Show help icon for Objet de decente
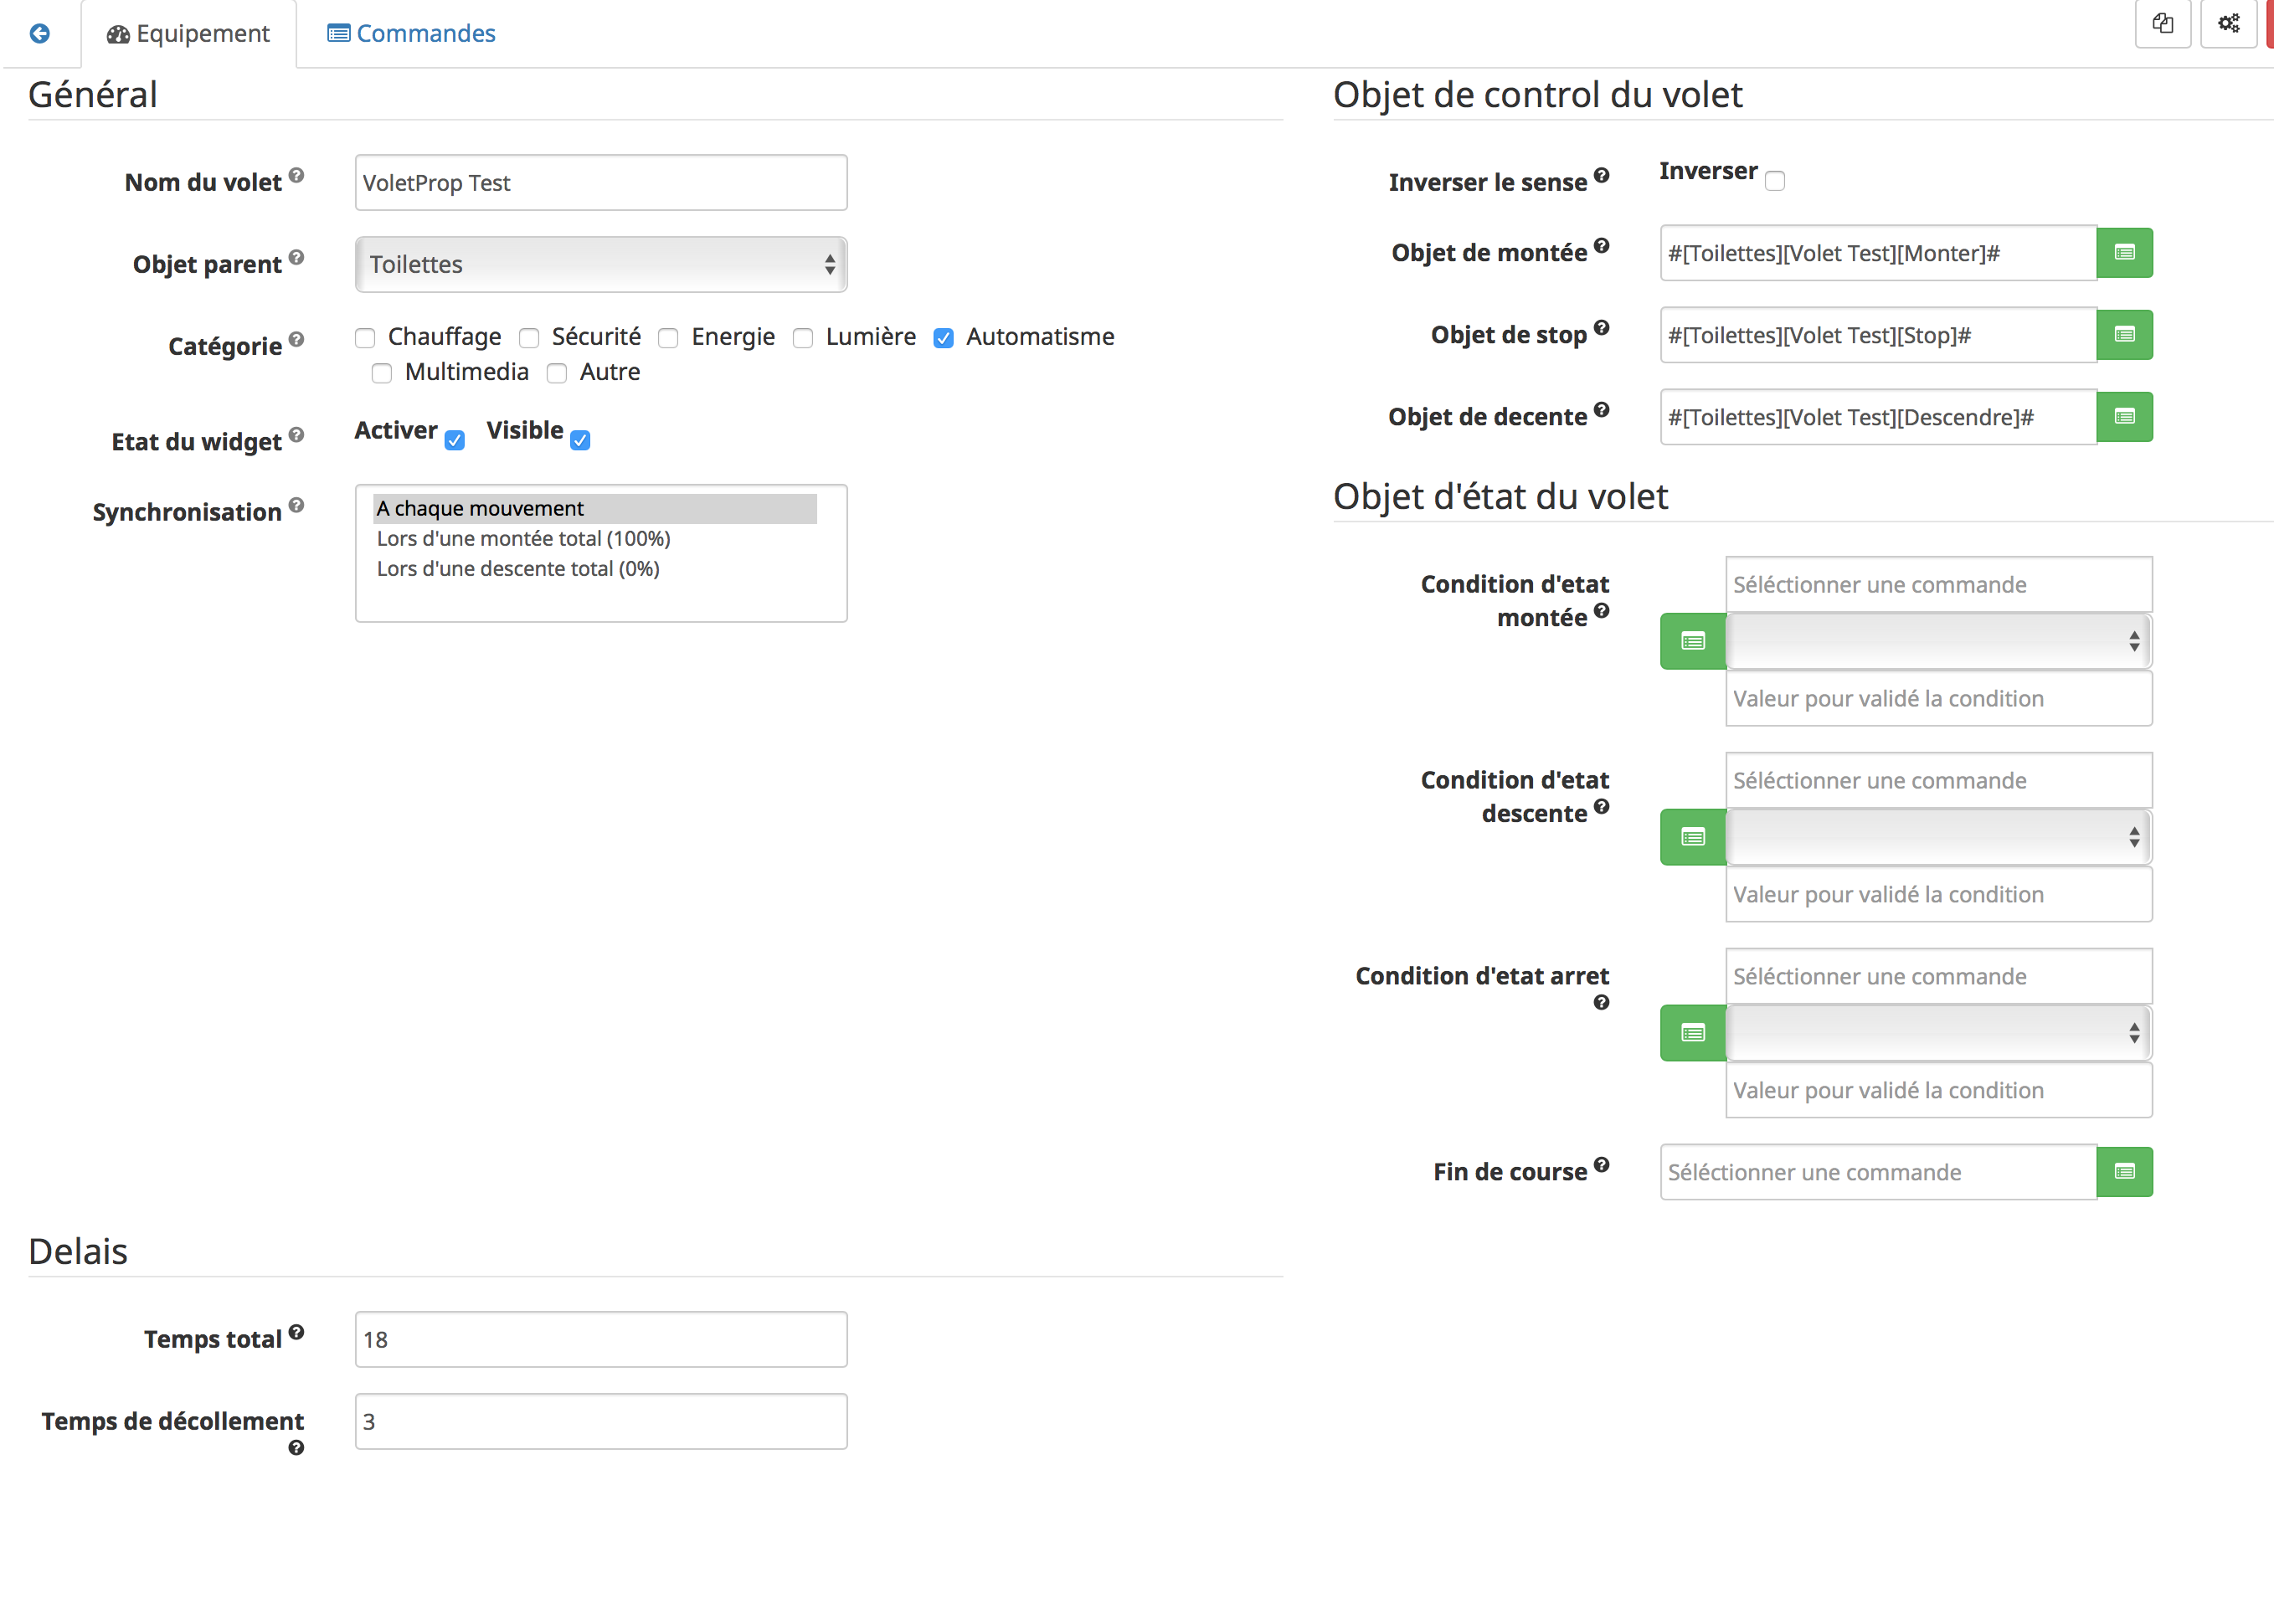 click(1601, 410)
